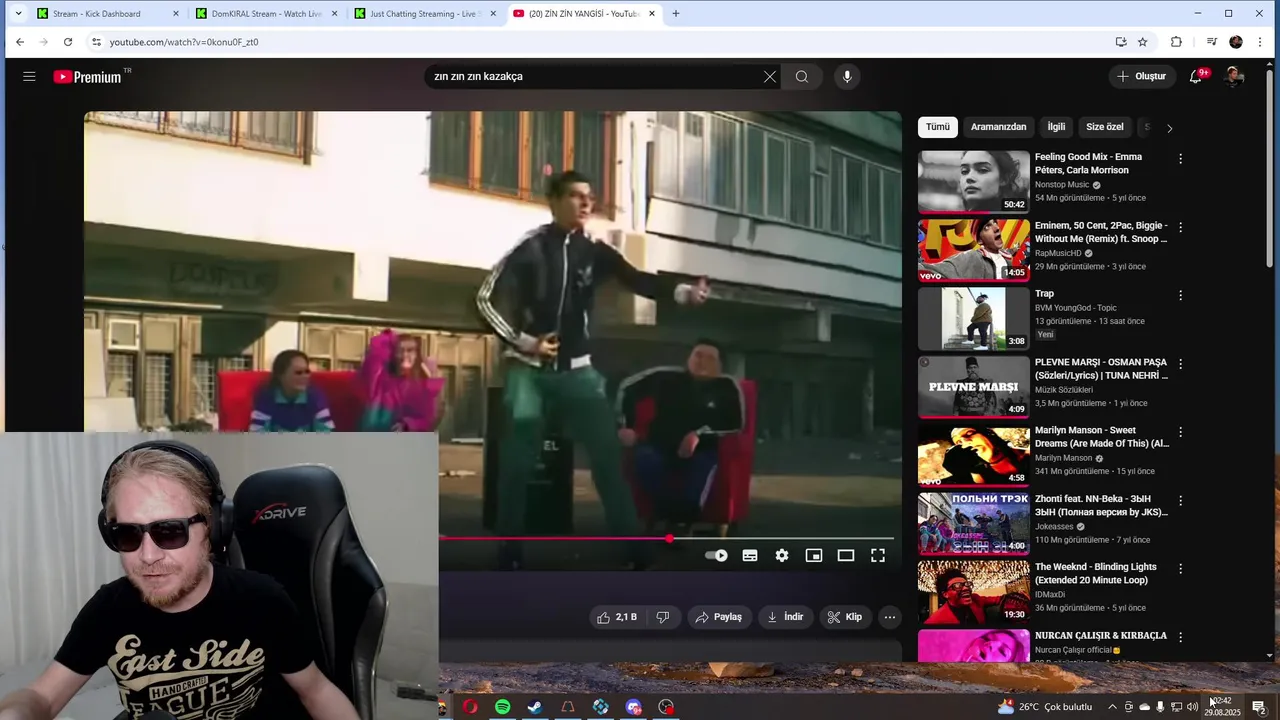Click the Oluştur create button
Viewport: 1280px width, 720px height.
(1141, 77)
